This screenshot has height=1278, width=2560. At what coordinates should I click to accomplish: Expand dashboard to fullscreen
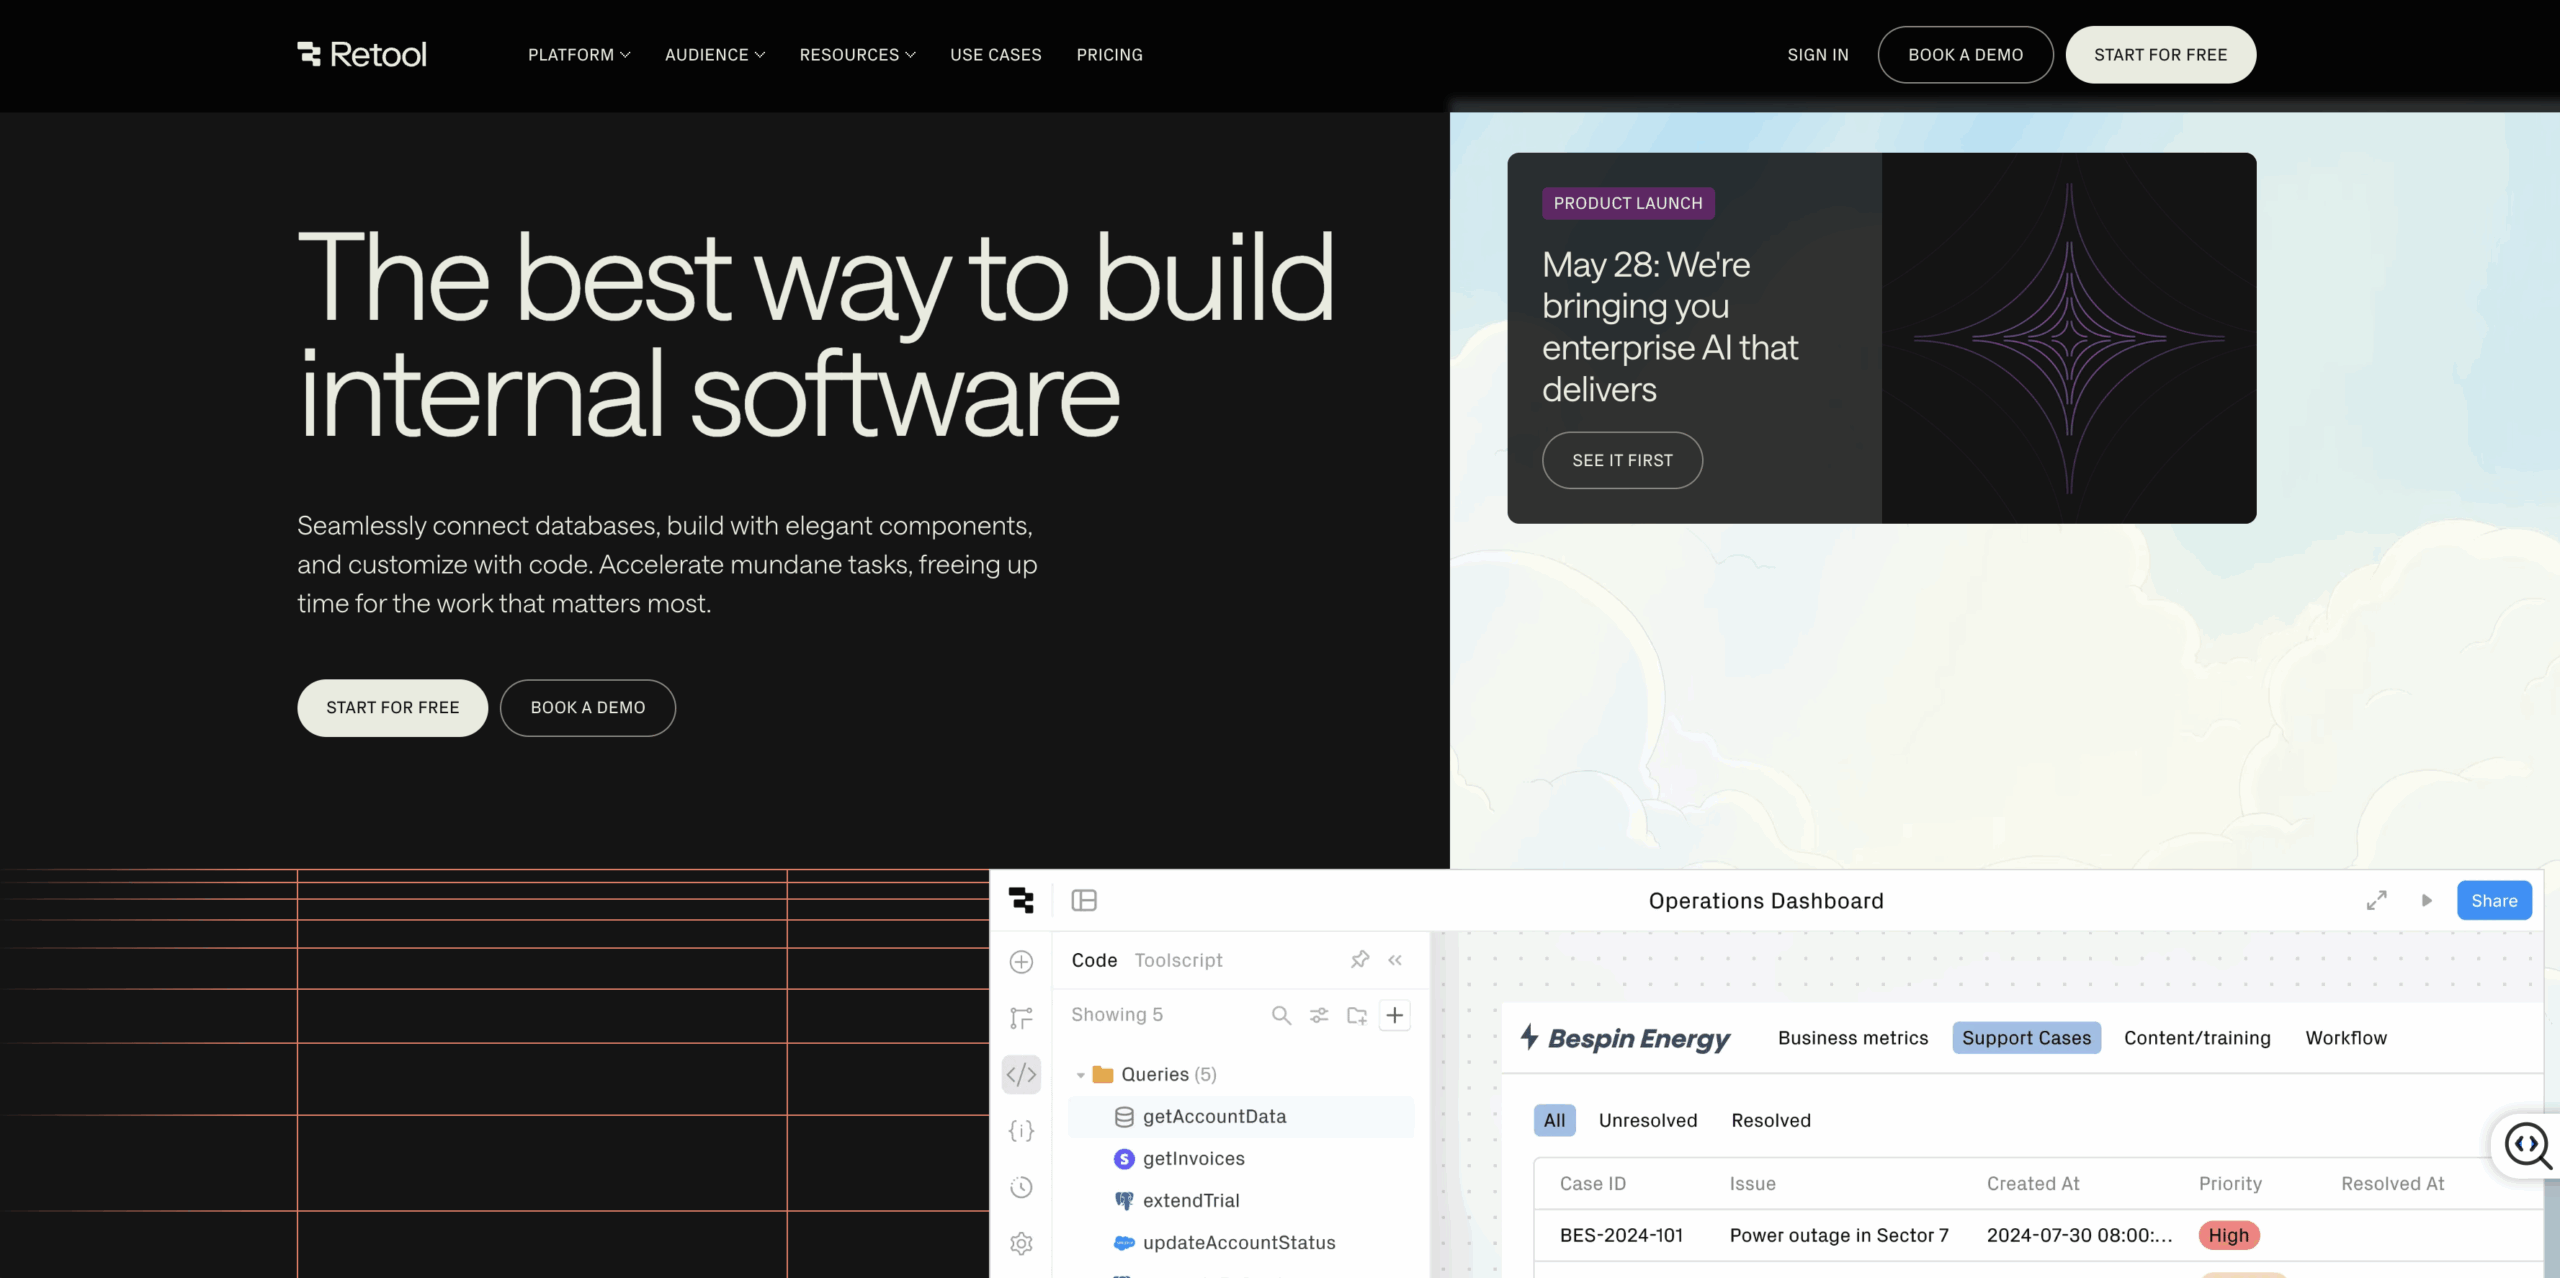pos(2377,900)
